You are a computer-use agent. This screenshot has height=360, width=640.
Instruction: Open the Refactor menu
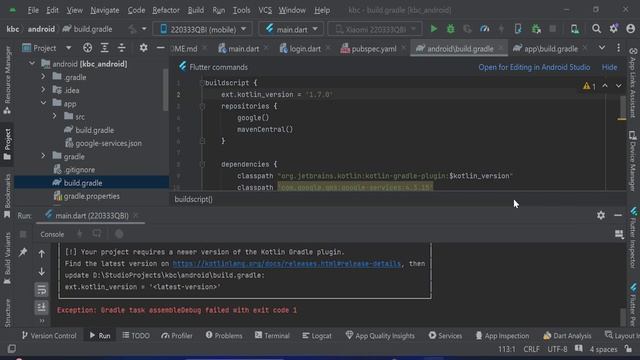(x=166, y=10)
